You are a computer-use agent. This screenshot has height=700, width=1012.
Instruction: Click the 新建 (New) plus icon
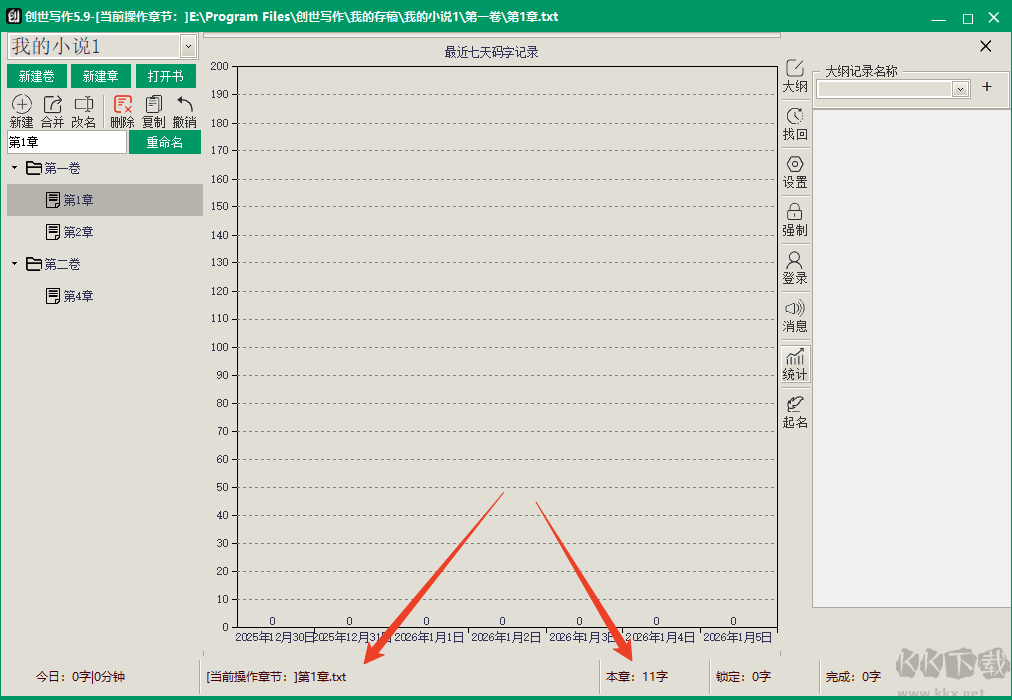pos(21,105)
